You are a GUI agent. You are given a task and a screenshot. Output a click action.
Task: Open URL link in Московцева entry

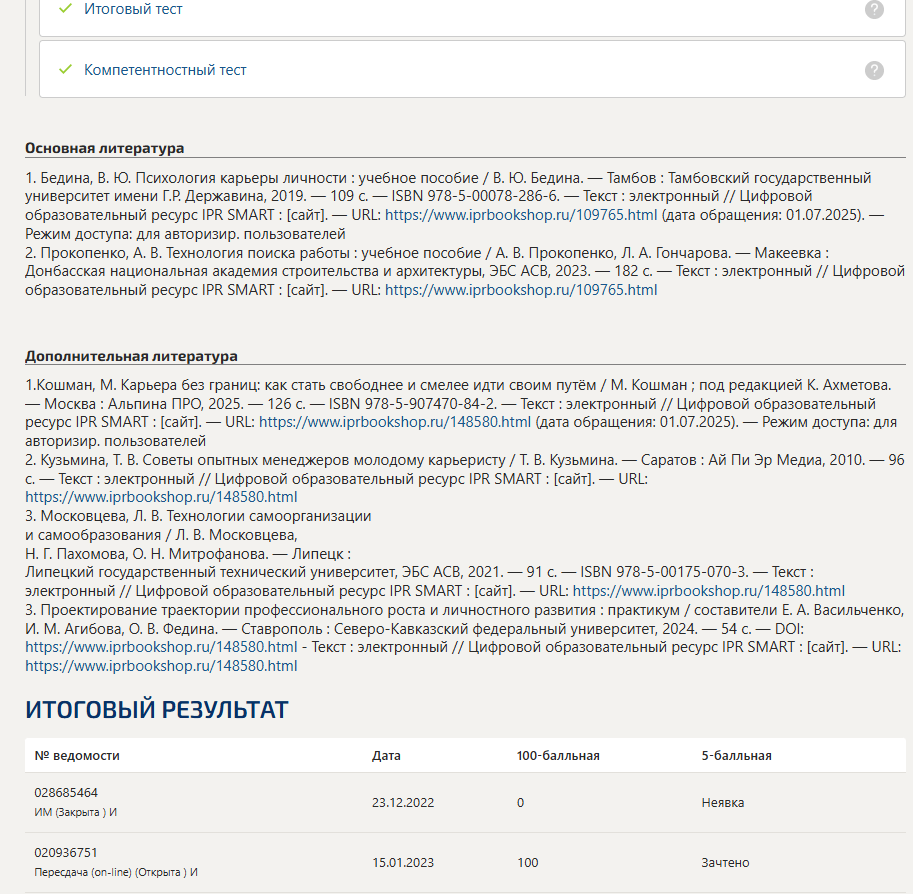click(x=709, y=591)
